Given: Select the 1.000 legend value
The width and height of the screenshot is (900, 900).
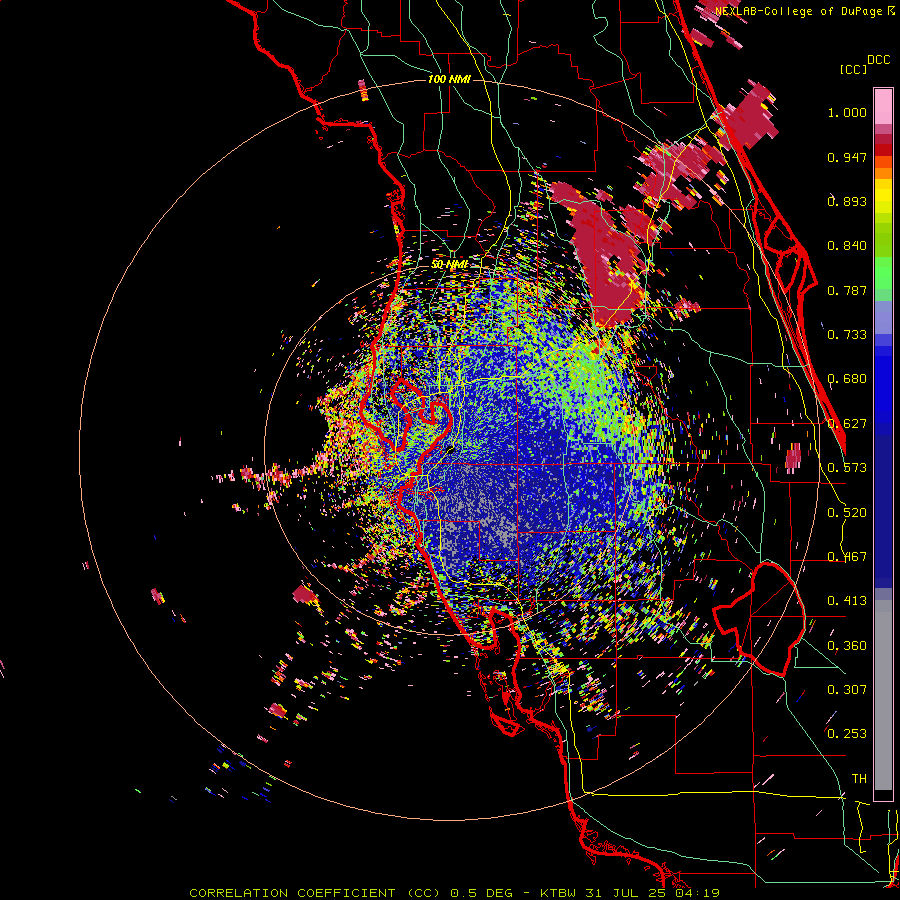Looking at the screenshot, I should click(847, 112).
